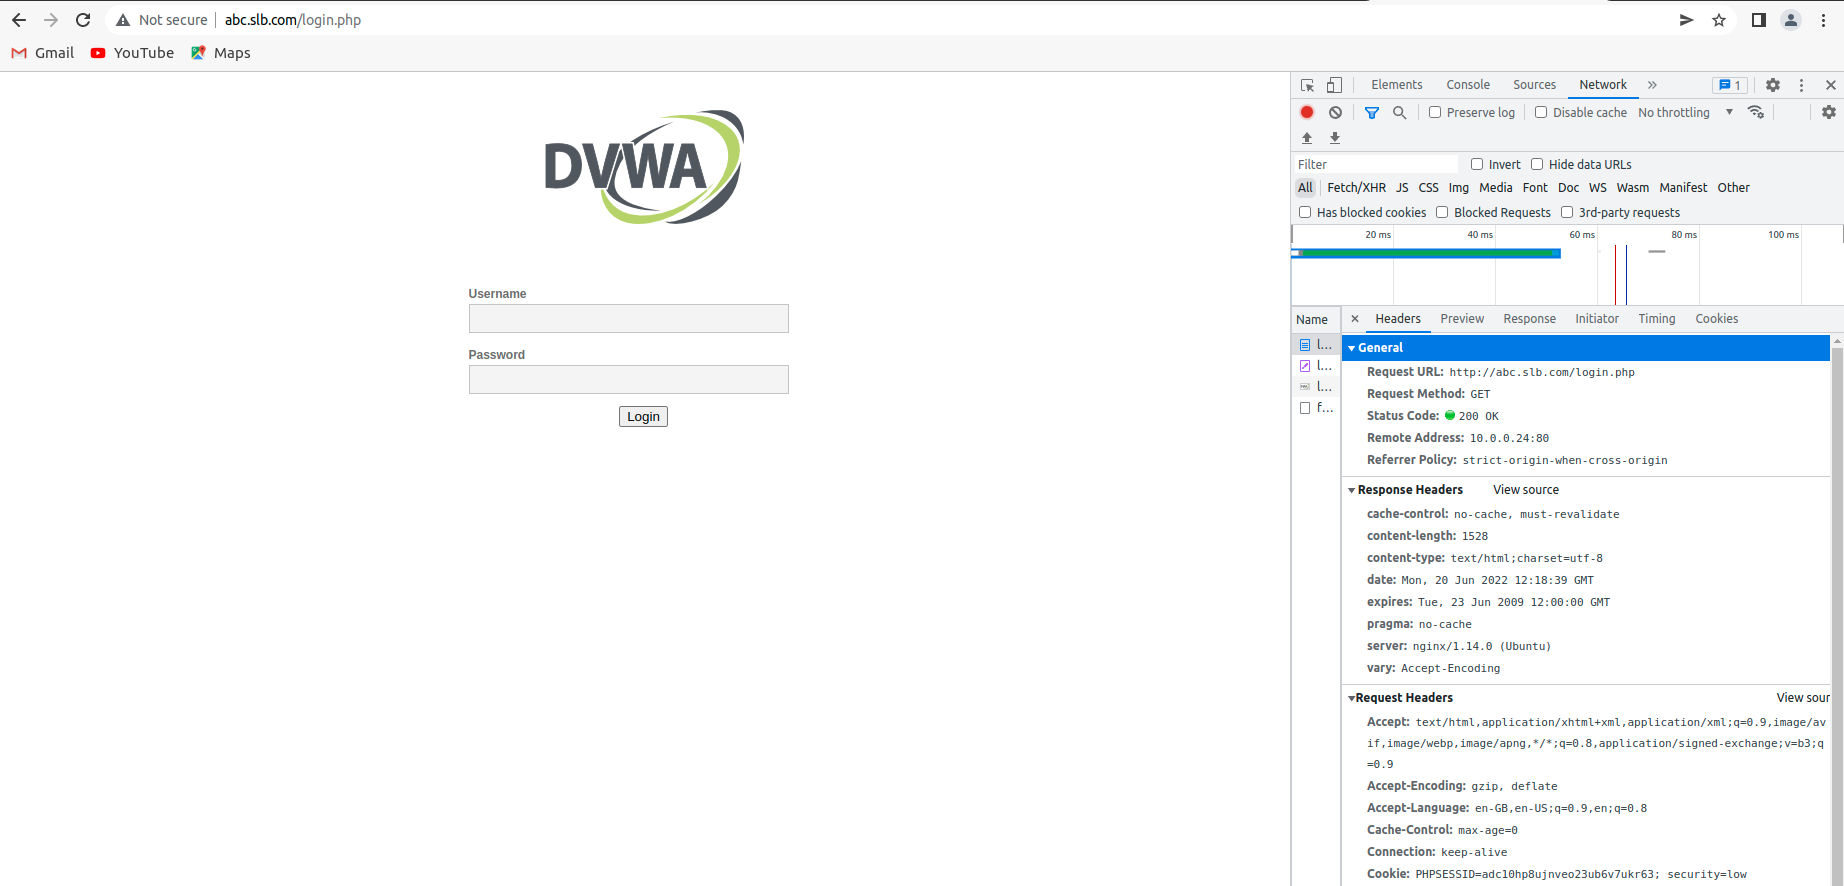
Task: Open the Timing tab of the request
Action: coord(1656,319)
